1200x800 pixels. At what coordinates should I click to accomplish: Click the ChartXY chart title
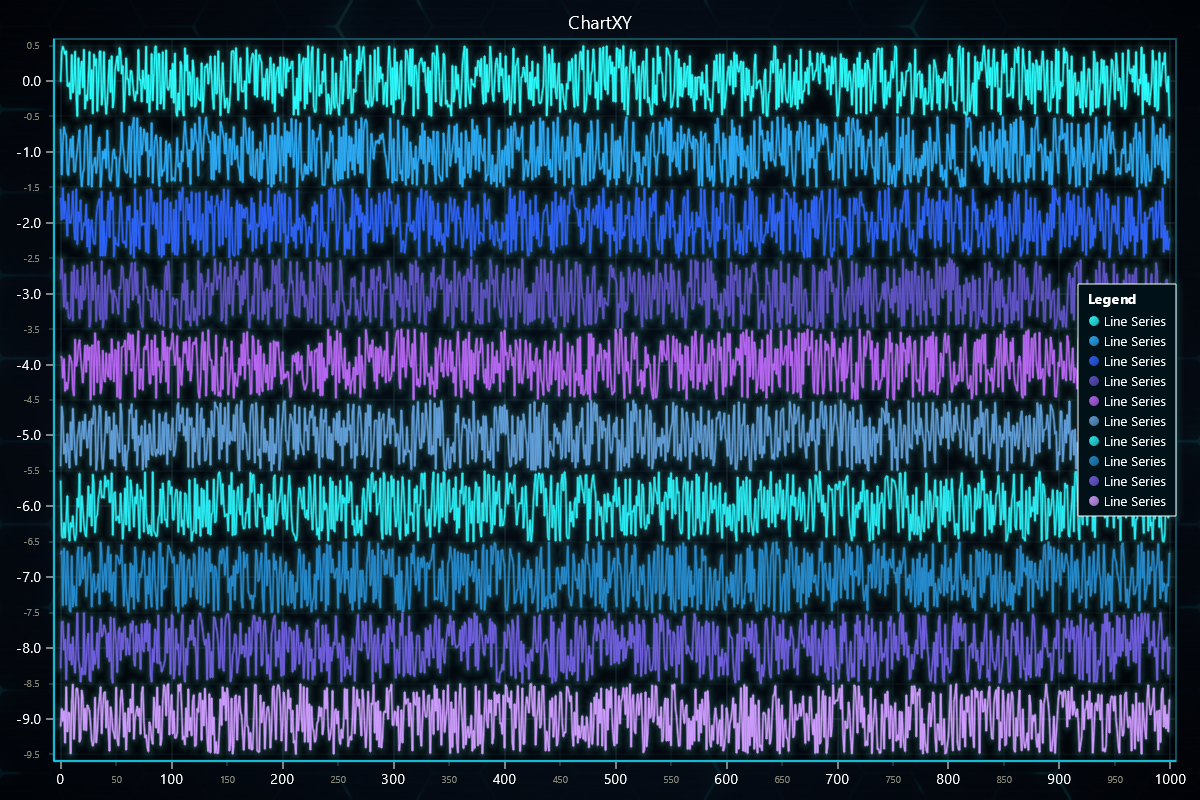click(600, 22)
